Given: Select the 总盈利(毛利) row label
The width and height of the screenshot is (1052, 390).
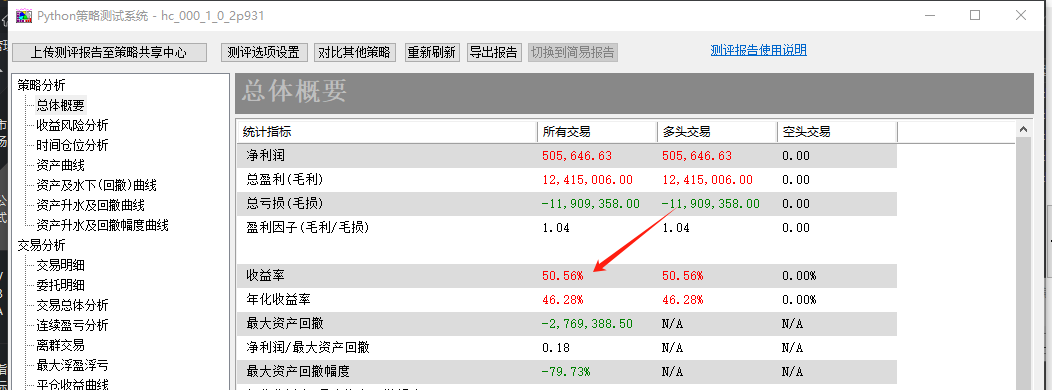Looking at the screenshot, I should 285,180.
